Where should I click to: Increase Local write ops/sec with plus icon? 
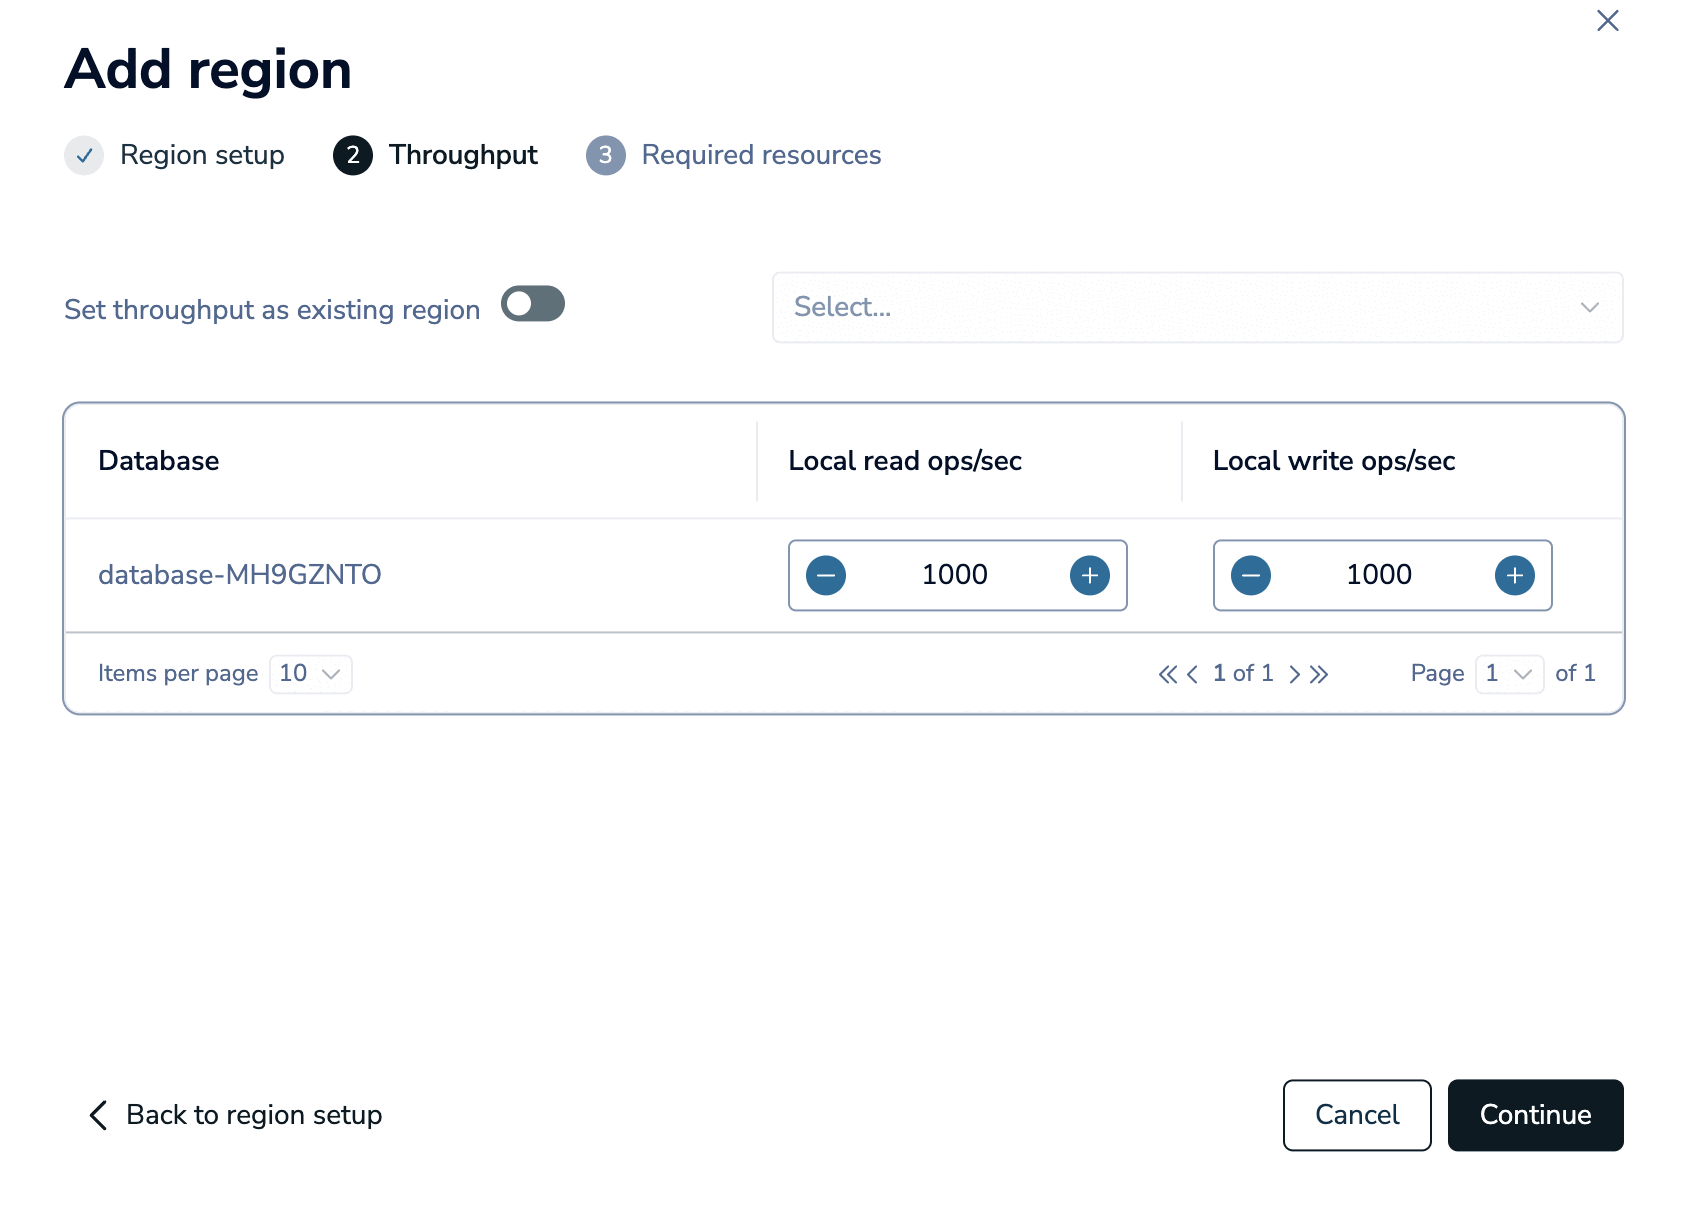pyautogui.click(x=1515, y=575)
